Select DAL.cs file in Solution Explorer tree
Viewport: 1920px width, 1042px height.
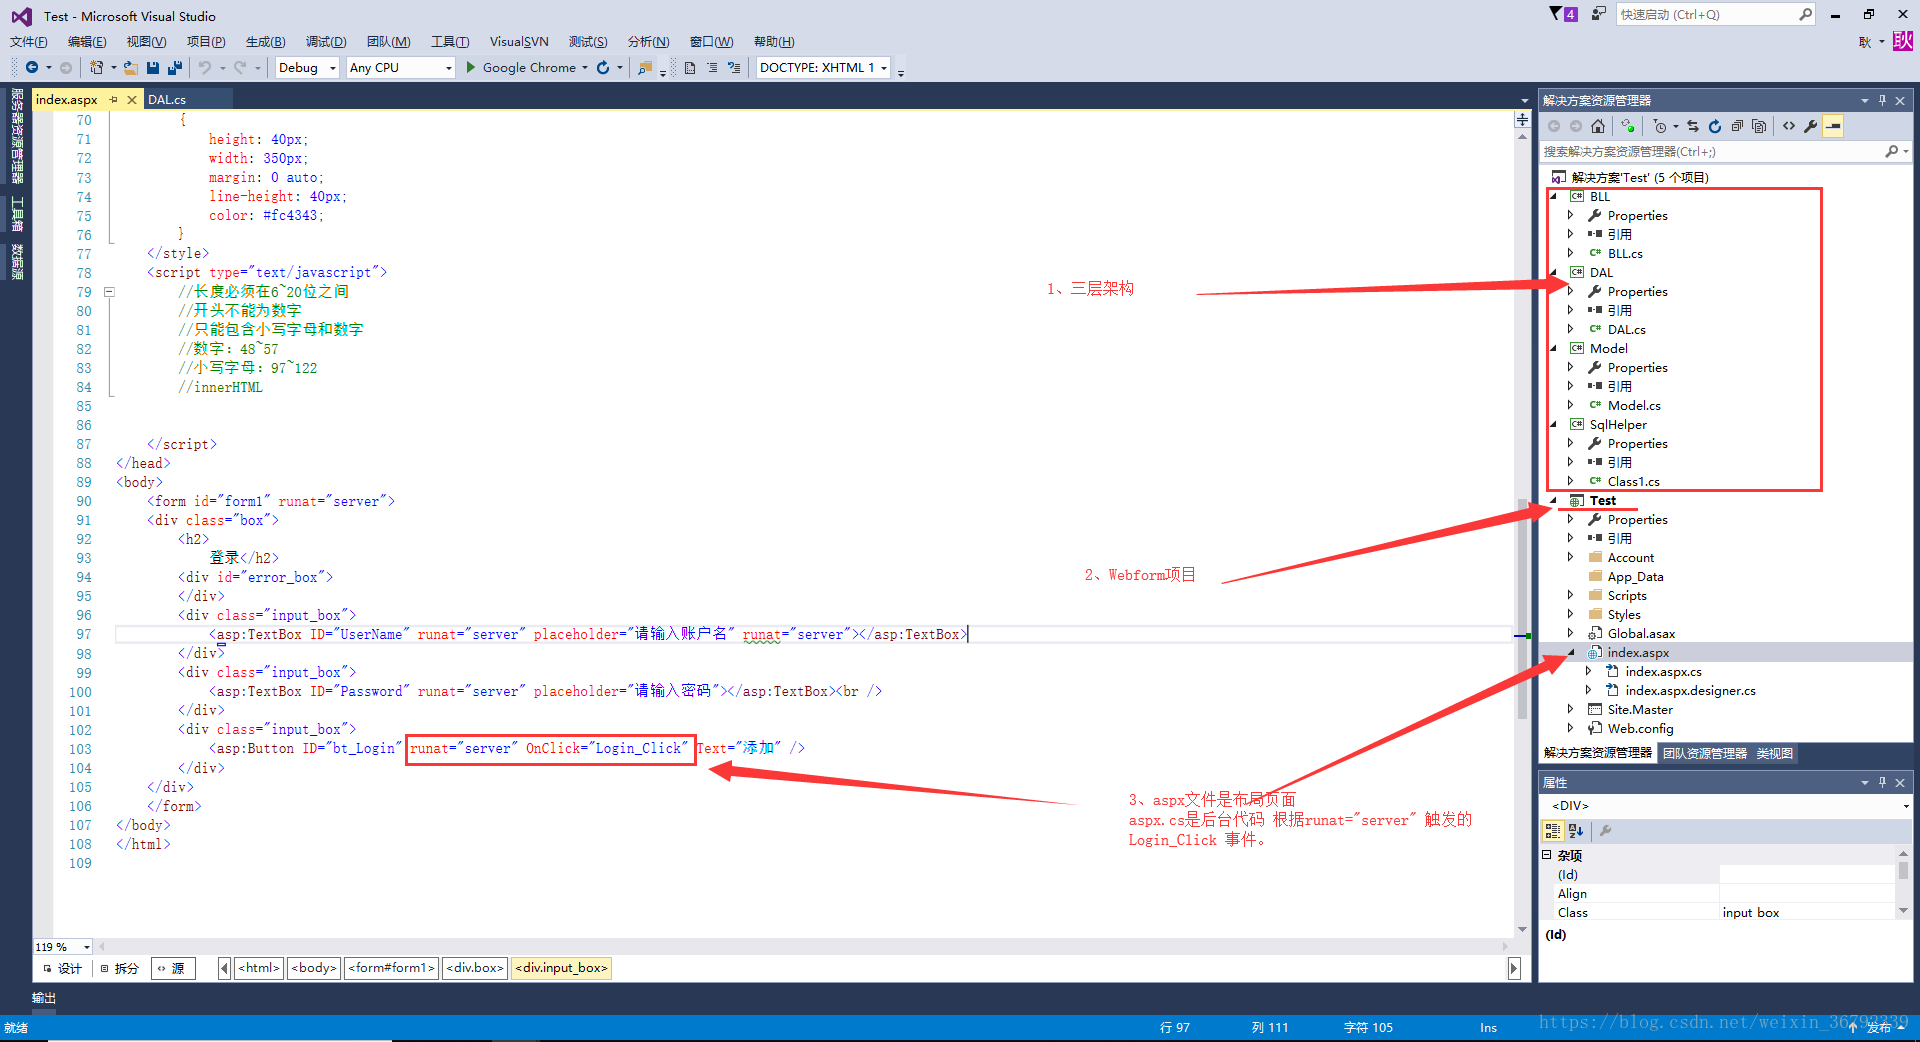[1626, 329]
